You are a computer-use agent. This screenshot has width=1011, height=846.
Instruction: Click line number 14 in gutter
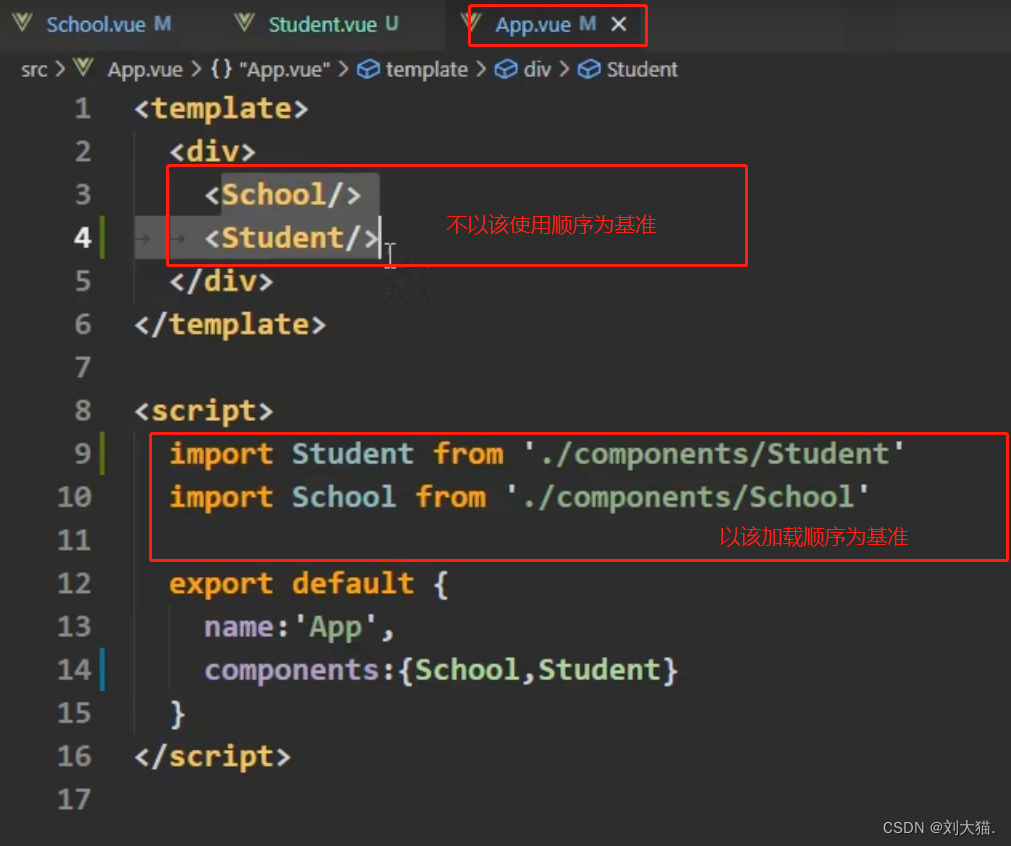click(74, 670)
